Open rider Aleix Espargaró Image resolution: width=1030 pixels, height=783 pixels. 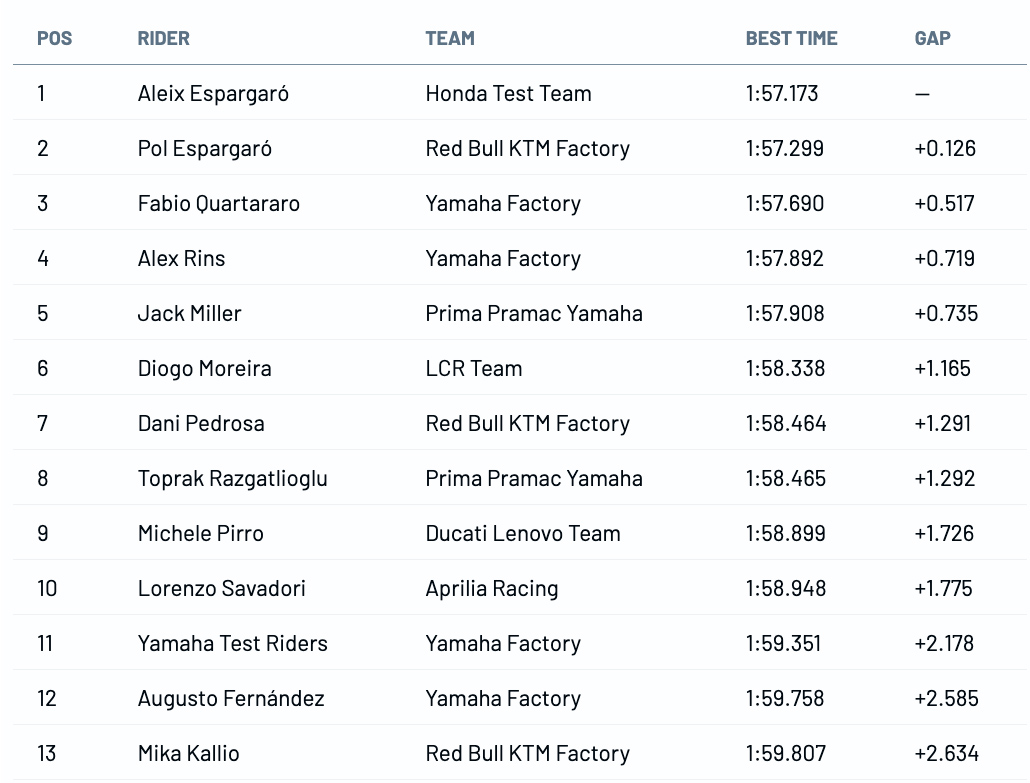213,94
